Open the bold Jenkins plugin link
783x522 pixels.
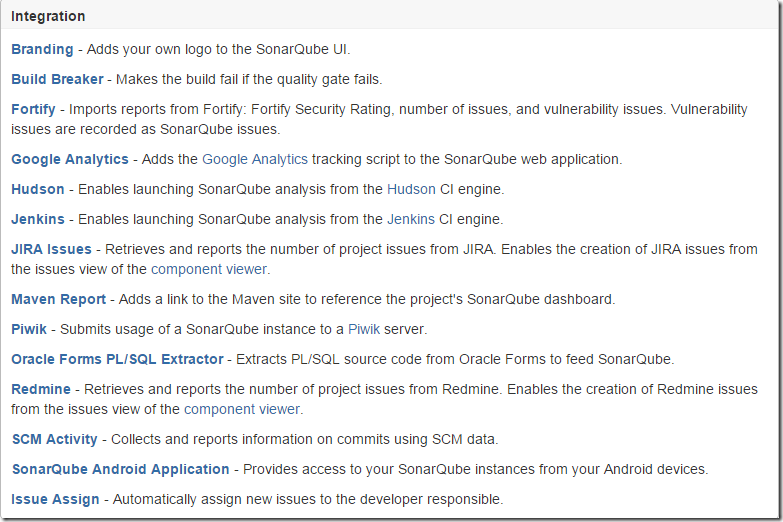(x=38, y=219)
